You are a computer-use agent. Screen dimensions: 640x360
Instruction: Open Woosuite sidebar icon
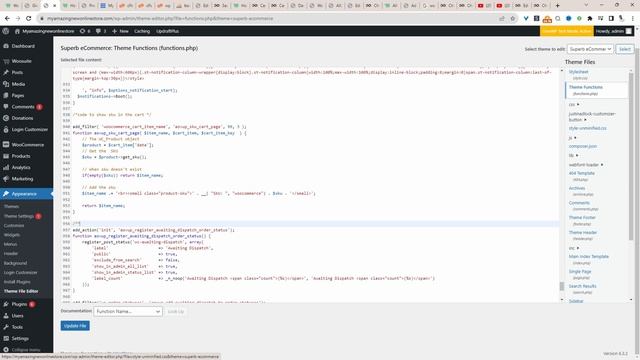pos(6,61)
